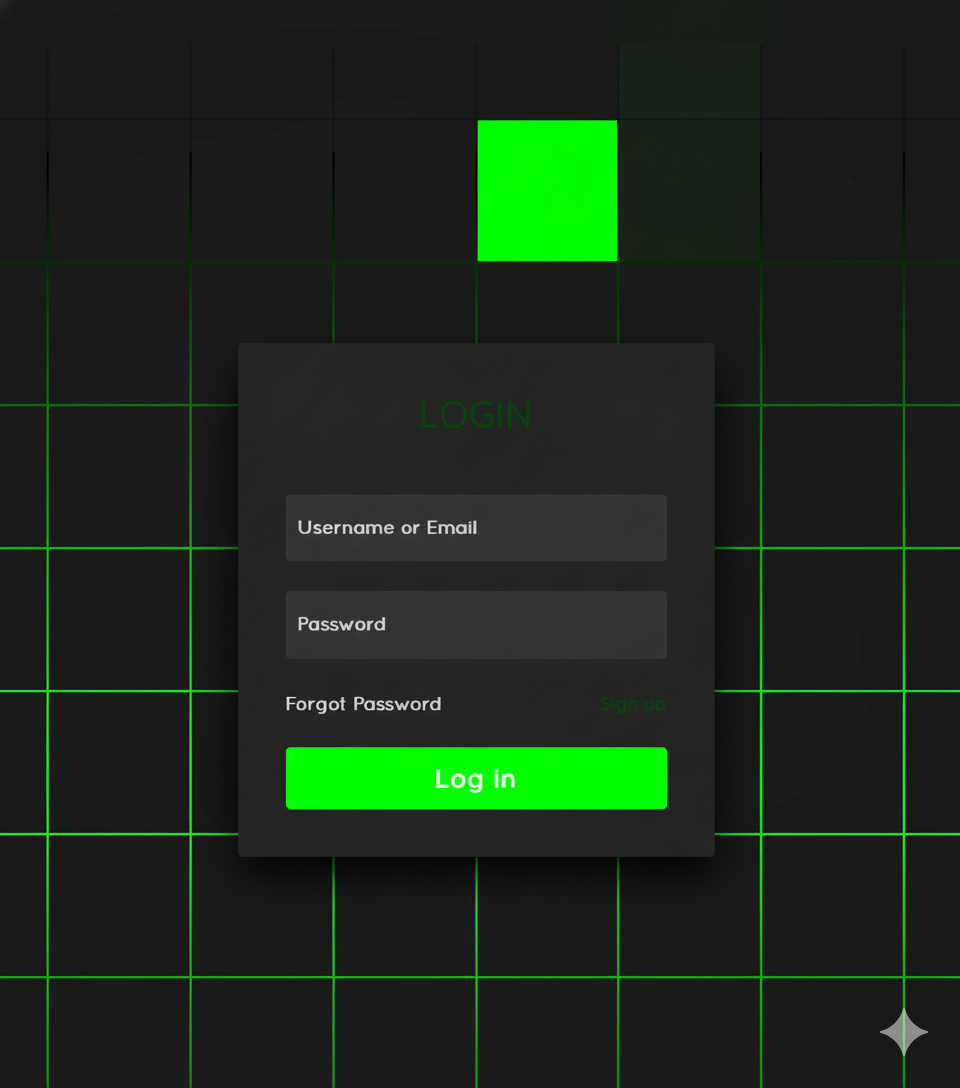Click the partial grid cell above the bright green square
This screenshot has width=960, height=1088.
[547, 80]
